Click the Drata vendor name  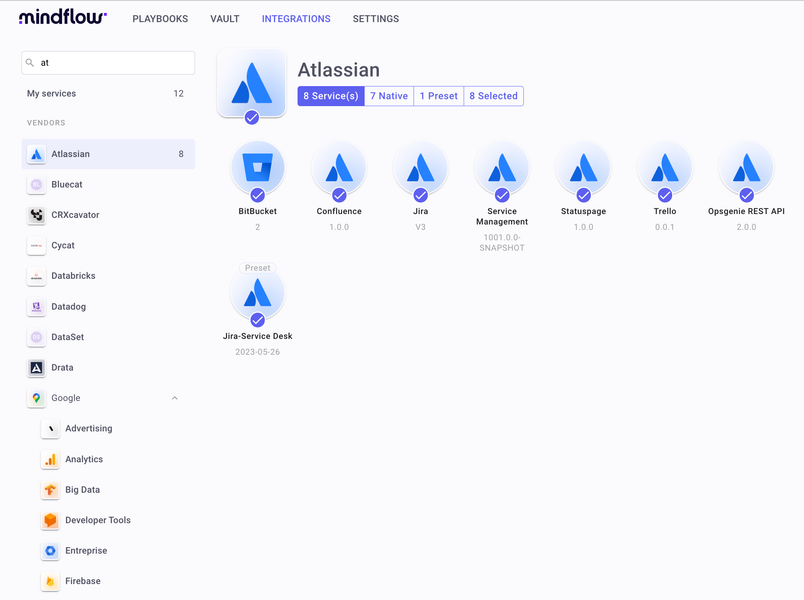pos(62,368)
